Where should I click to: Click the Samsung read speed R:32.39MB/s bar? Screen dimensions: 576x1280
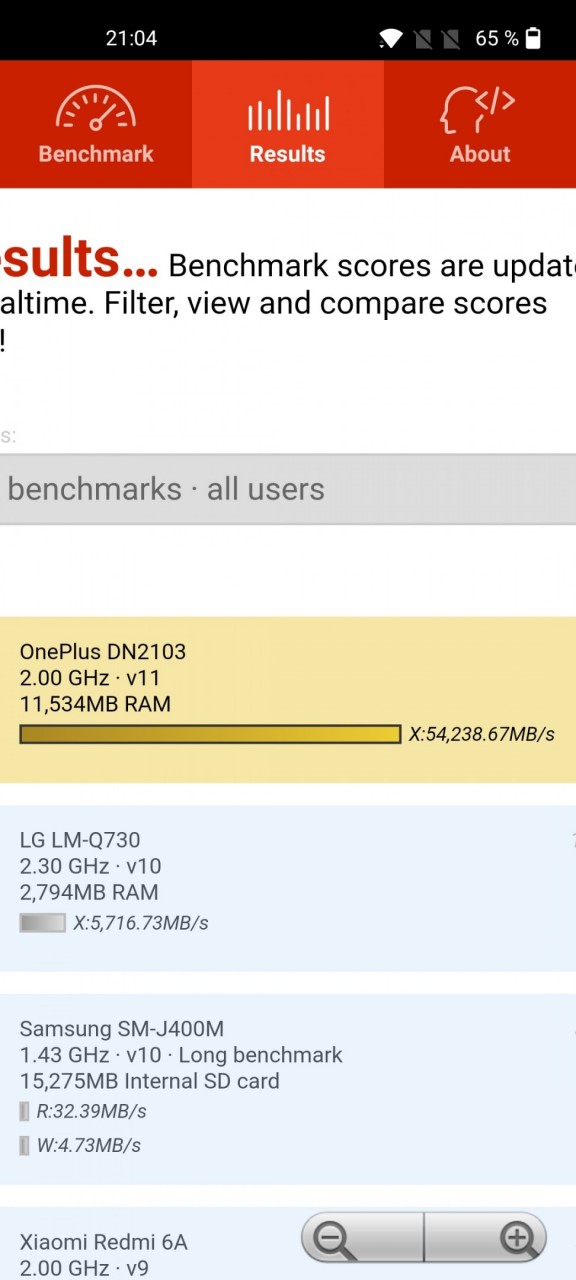coord(25,1111)
